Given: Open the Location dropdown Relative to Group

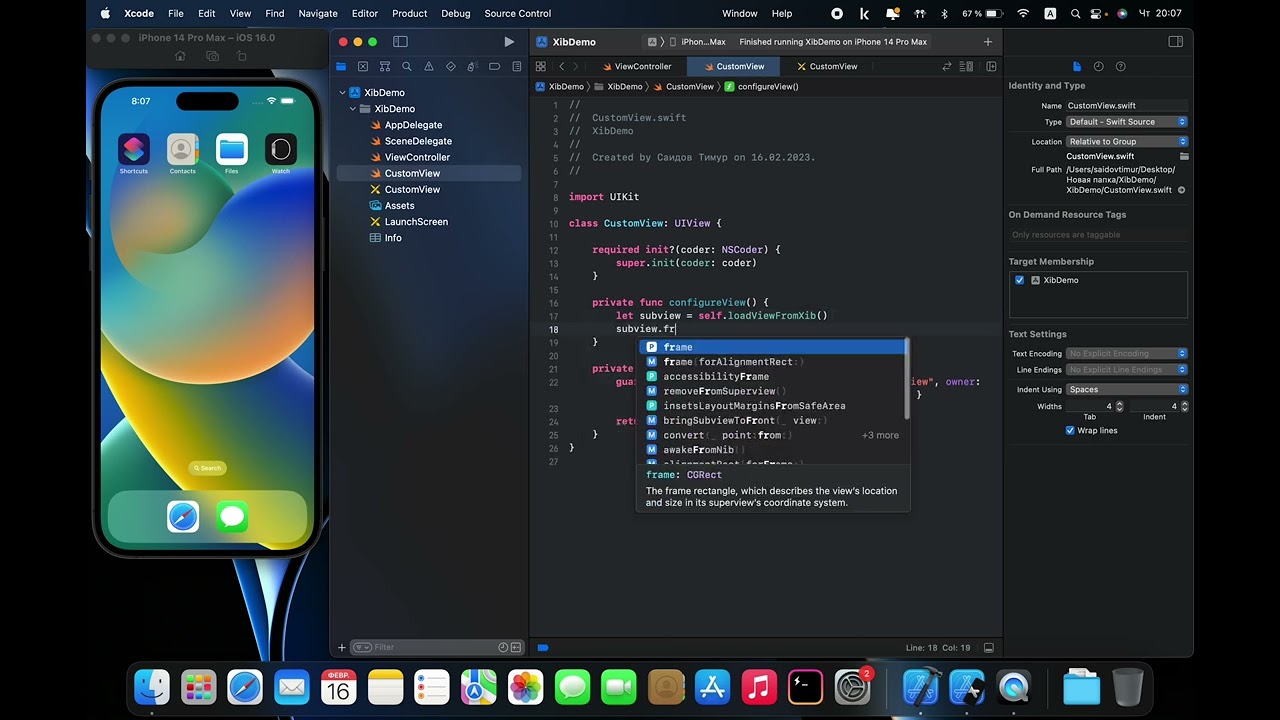Looking at the screenshot, I should tap(1127, 142).
